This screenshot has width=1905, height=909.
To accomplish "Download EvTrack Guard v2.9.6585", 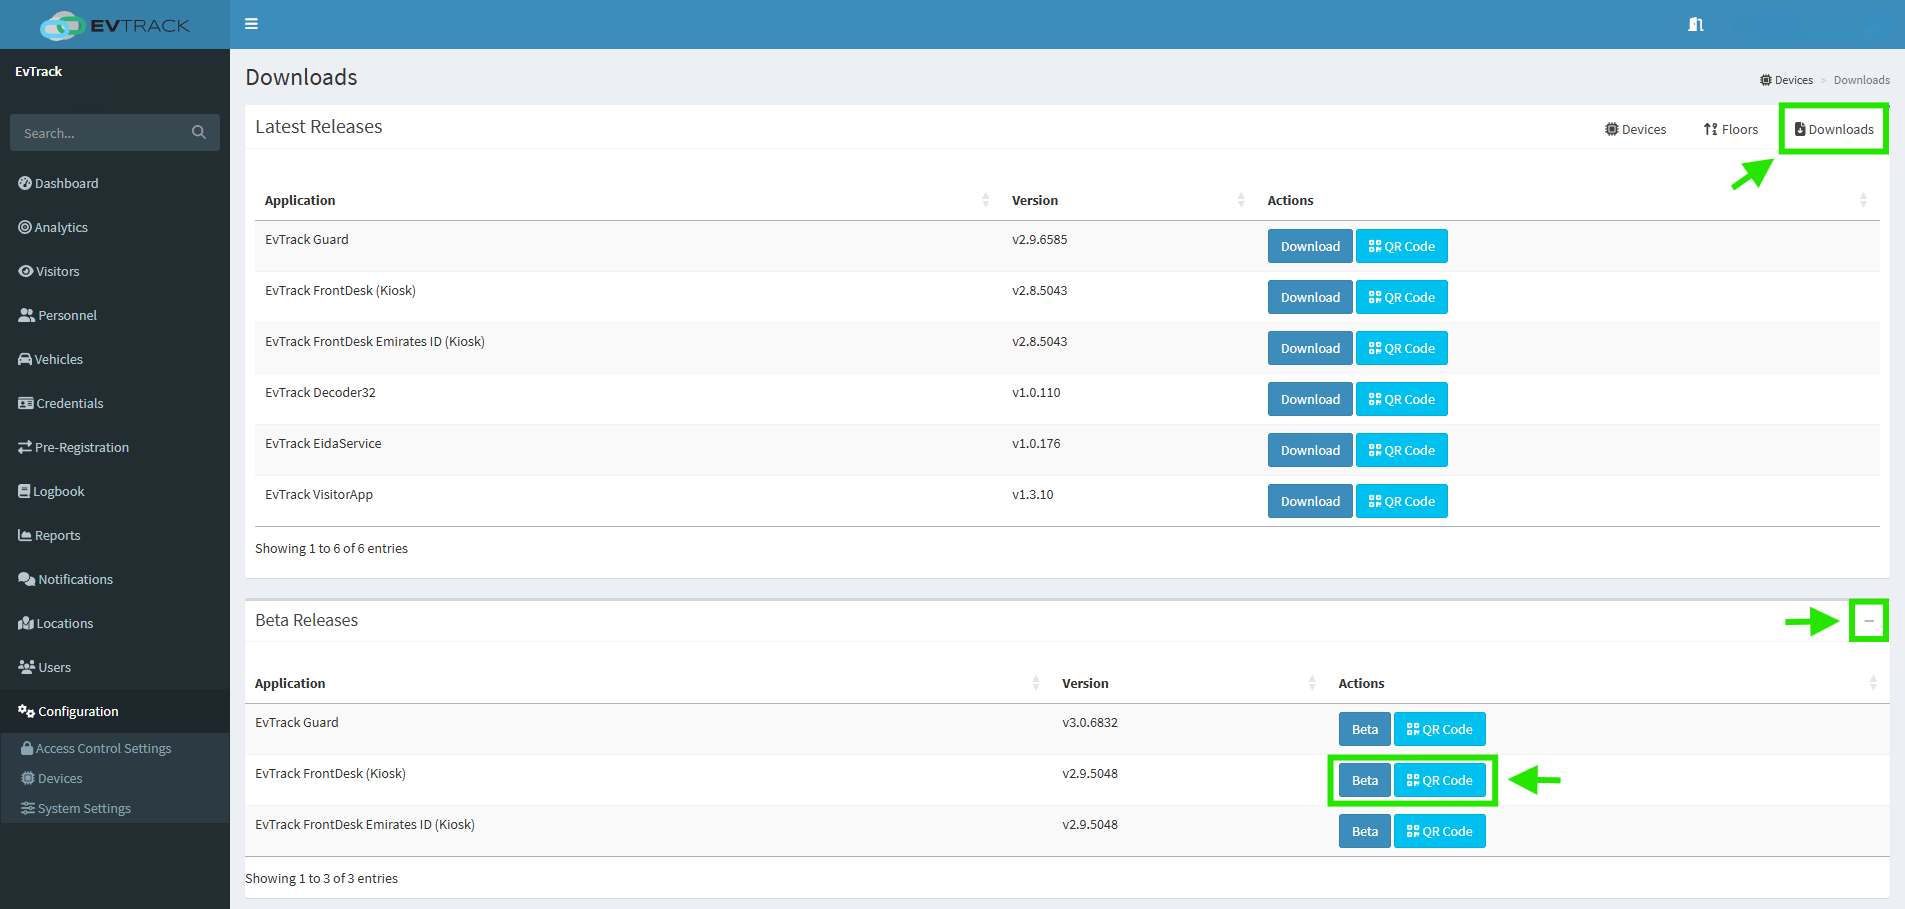I will 1310,246.
